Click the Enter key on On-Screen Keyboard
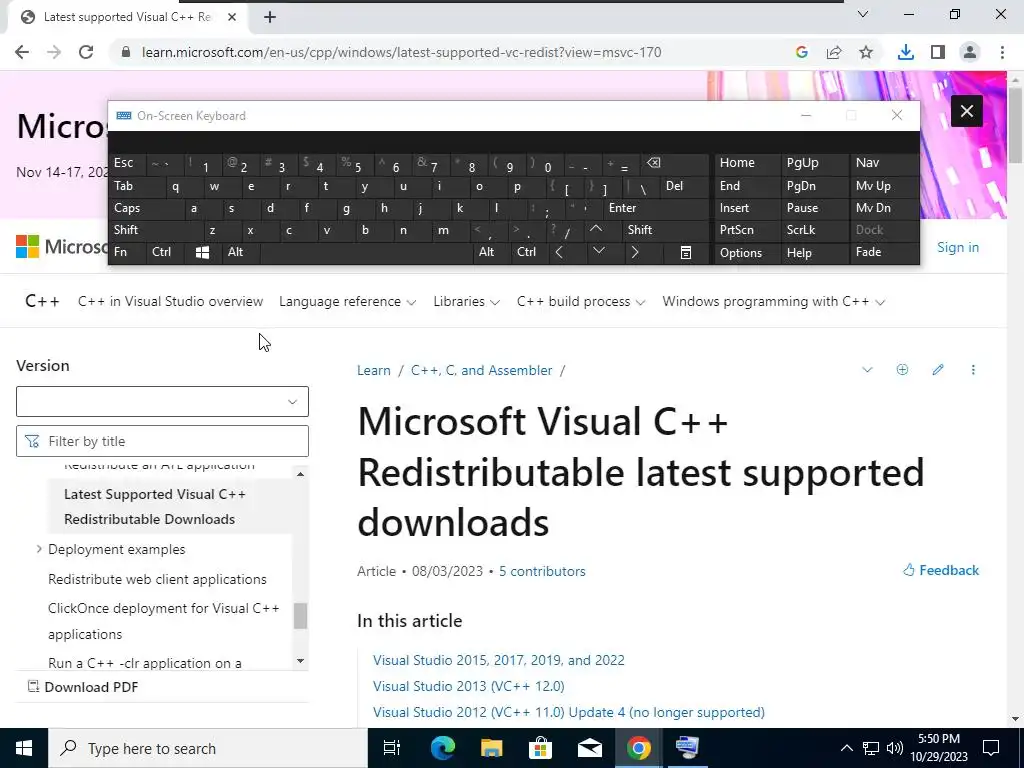This screenshot has height=768, width=1024. pyautogui.click(x=622, y=208)
